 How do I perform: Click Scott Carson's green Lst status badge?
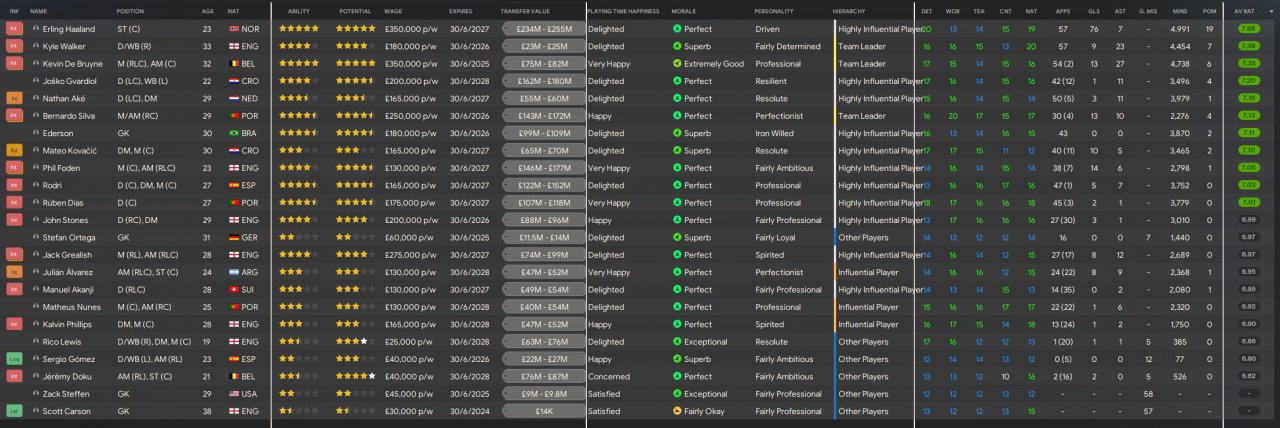(14, 411)
